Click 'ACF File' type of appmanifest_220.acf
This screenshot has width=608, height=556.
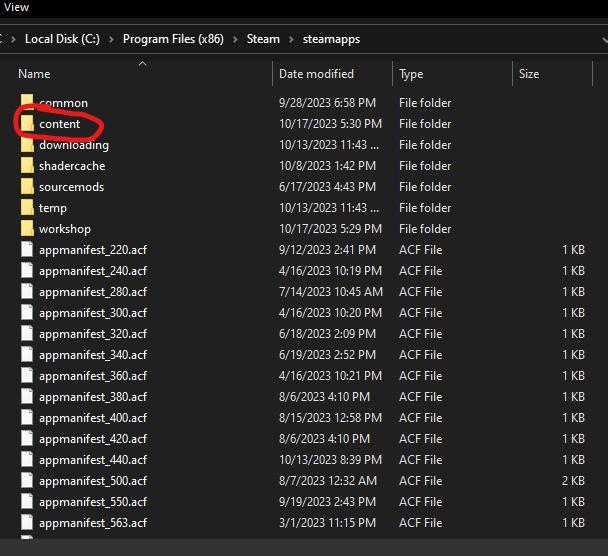tap(420, 250)
